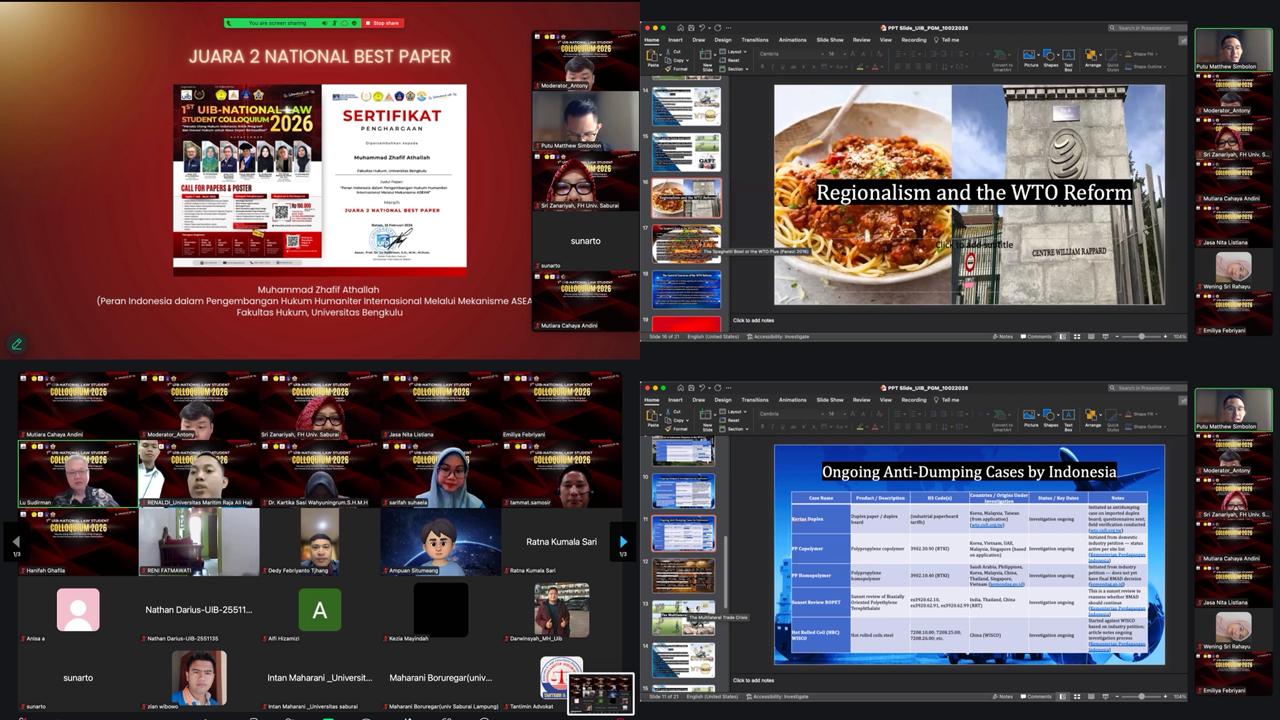Expand Layout dropdown above the WTO Reform slide

[736, 51]
